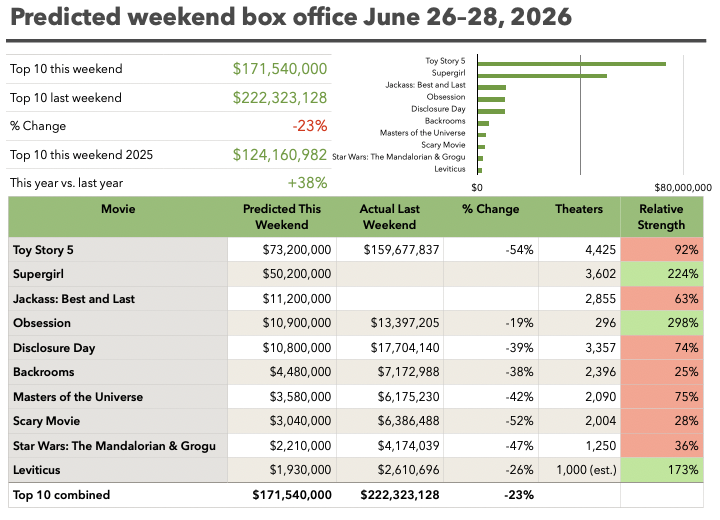Select Backrooms 25% relative strength cell

pyautogui.click(x=662, y=372)
